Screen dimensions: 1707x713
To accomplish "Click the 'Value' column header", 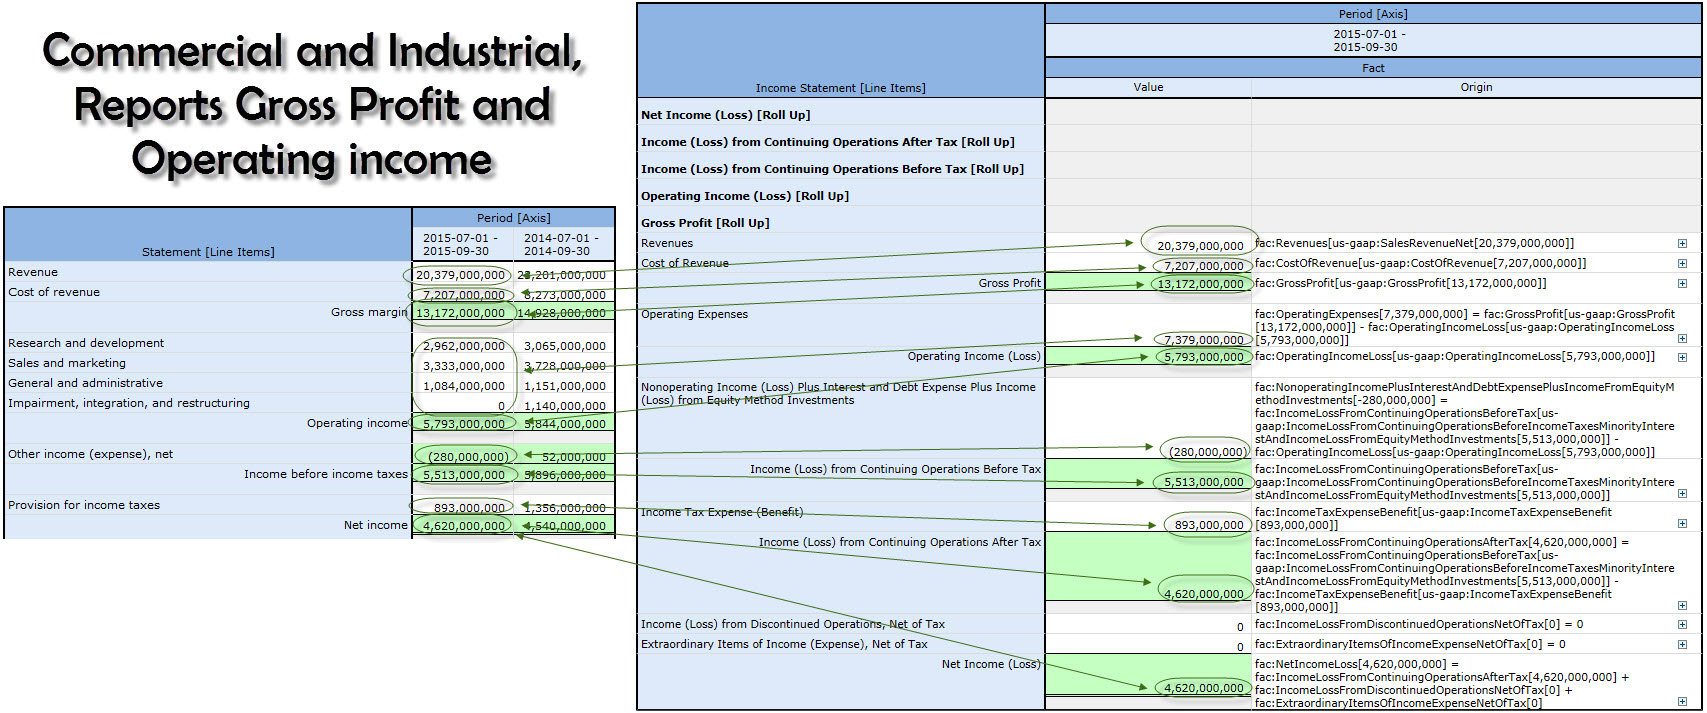I will pos(1148,87).
